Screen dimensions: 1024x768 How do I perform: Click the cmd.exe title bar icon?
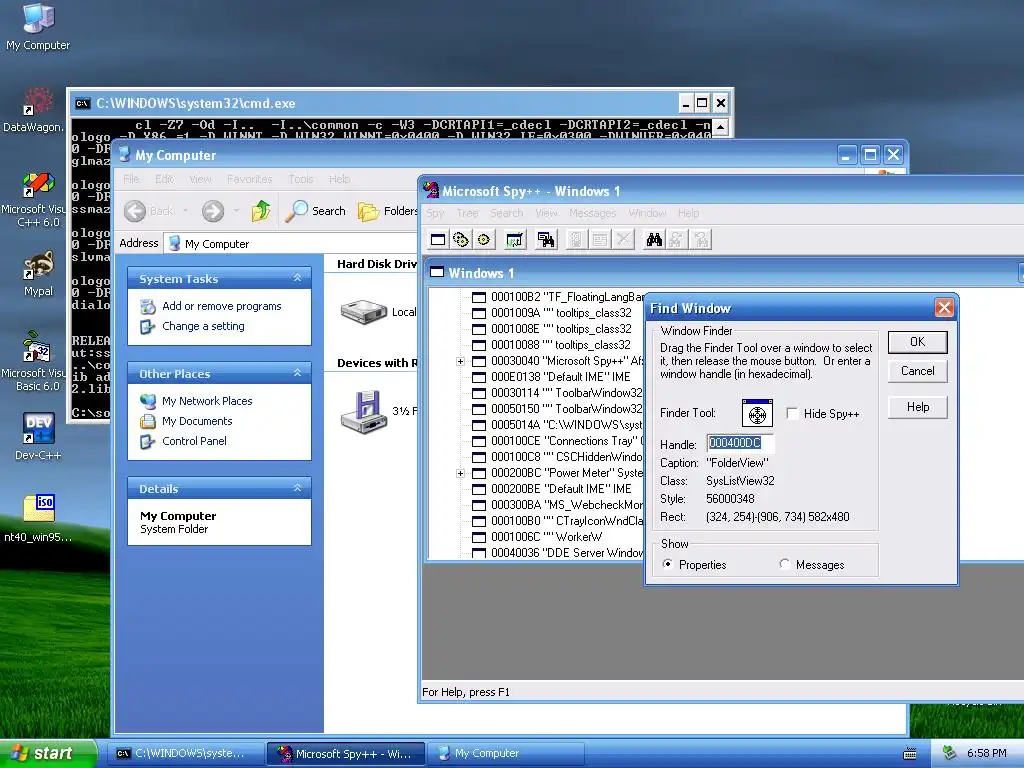coord(82,103)
